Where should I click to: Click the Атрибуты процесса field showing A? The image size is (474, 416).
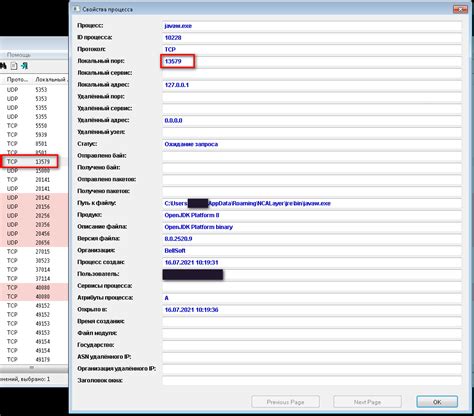click(312, 298)
